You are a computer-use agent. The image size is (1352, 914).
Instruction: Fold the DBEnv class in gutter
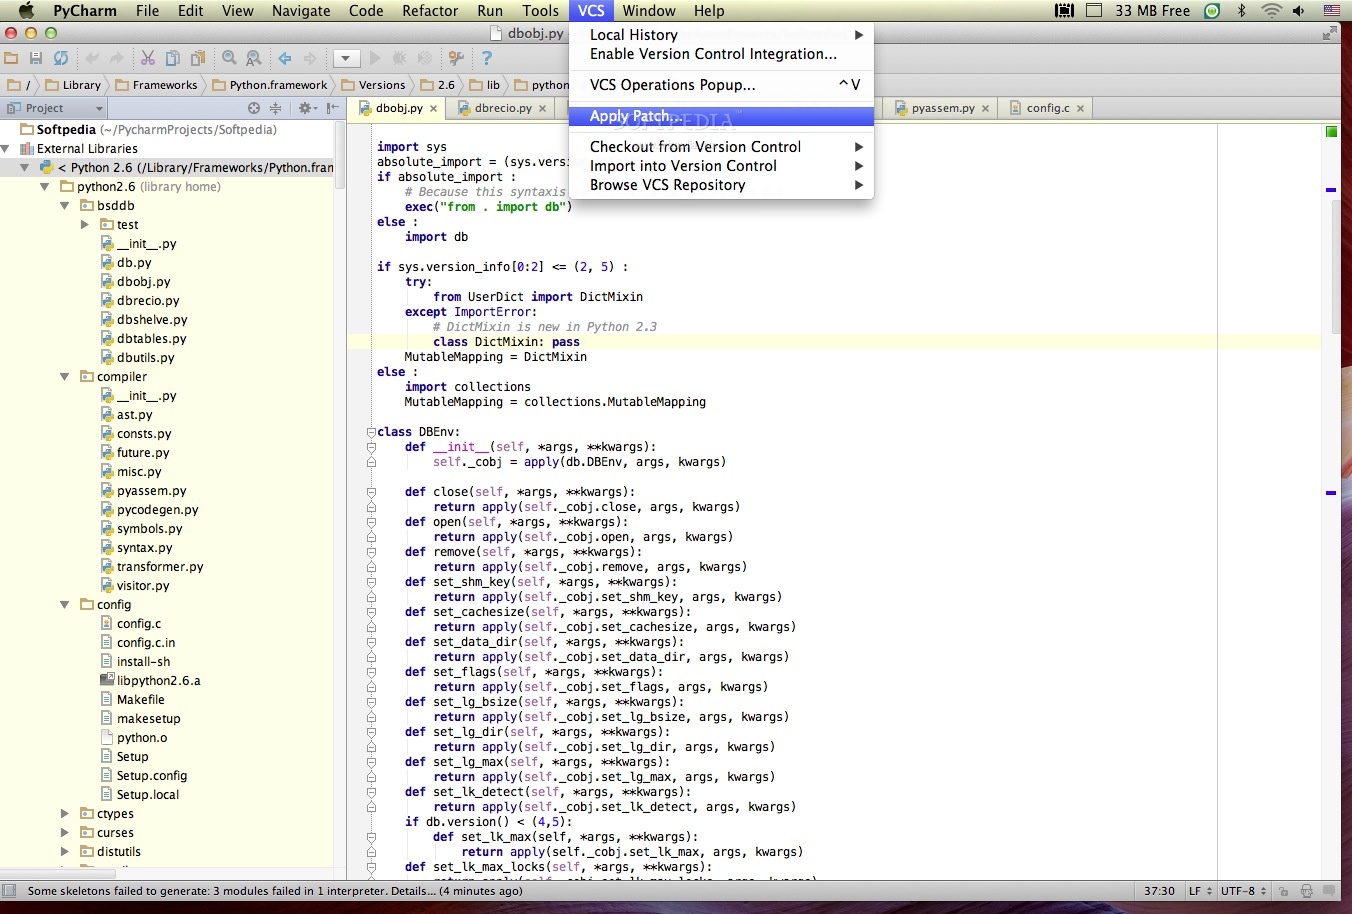[x=370, y=432]
